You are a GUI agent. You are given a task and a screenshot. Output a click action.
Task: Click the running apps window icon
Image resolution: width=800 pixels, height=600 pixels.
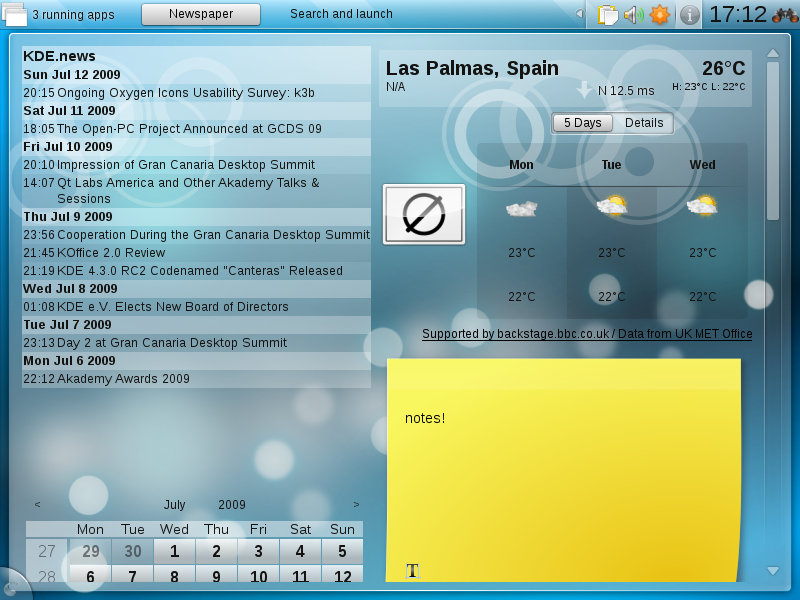tap(14, 14)
